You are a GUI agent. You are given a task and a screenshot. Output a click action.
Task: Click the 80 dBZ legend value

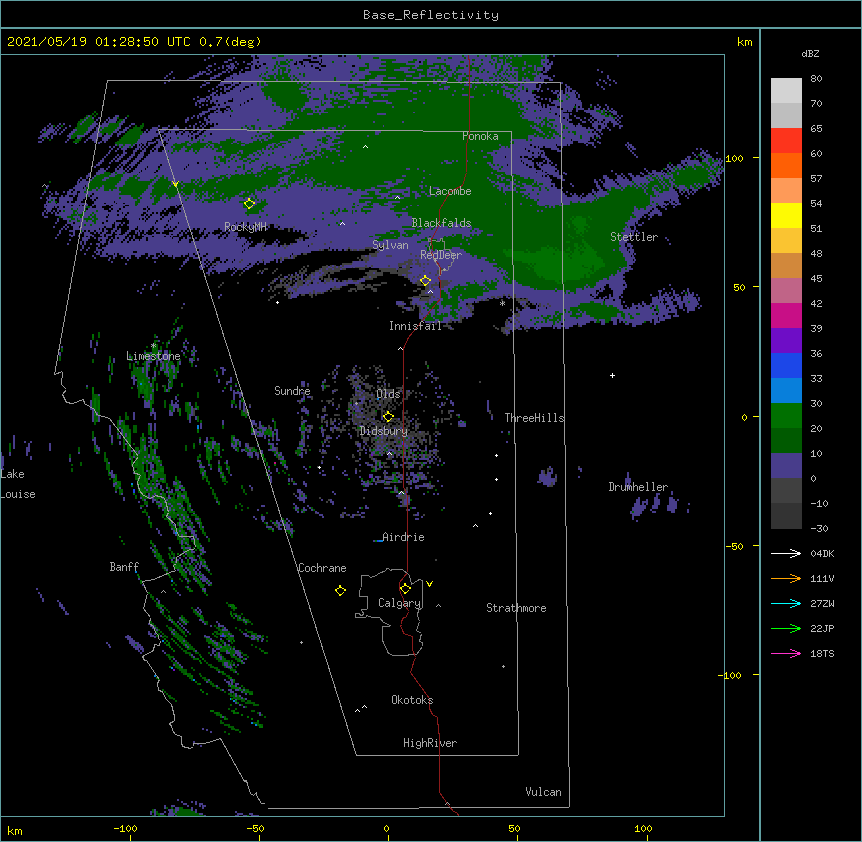[816, 79]
